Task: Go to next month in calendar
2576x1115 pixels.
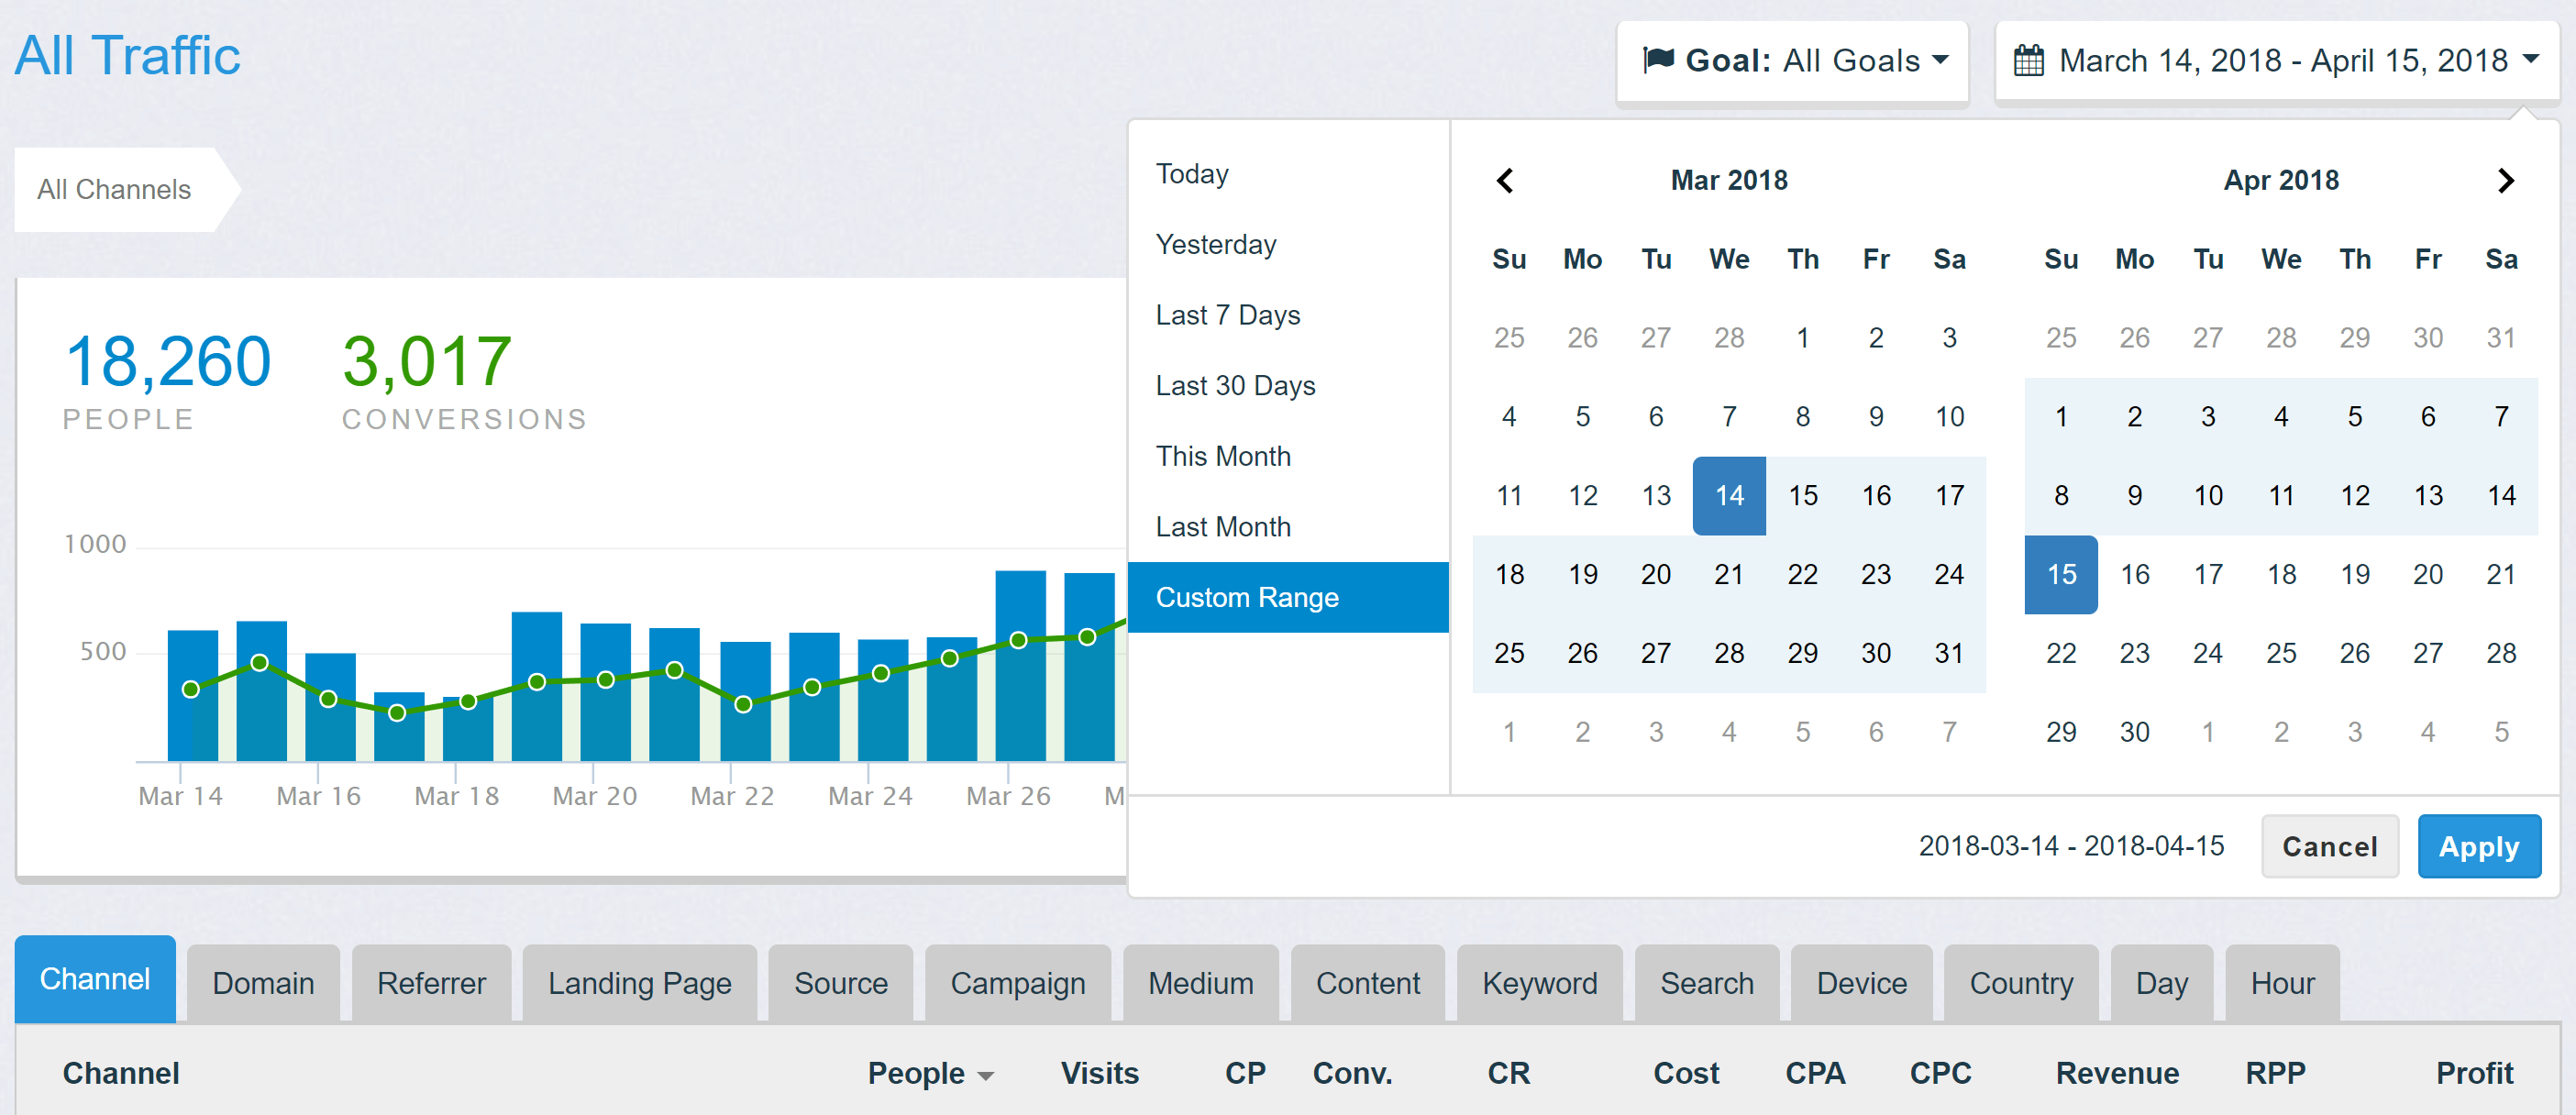Action: [x=2505, y=181]
